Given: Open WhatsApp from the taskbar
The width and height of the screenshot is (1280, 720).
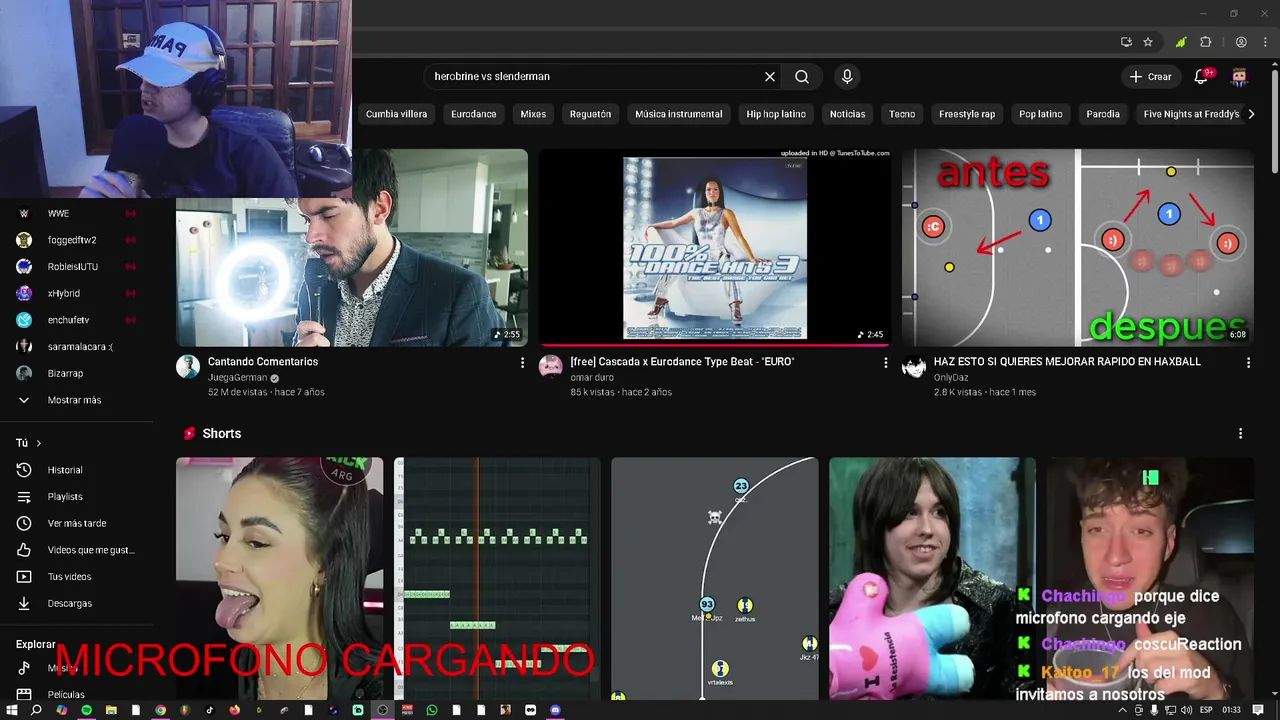Looking at the screenshot, I should point(432,710).
